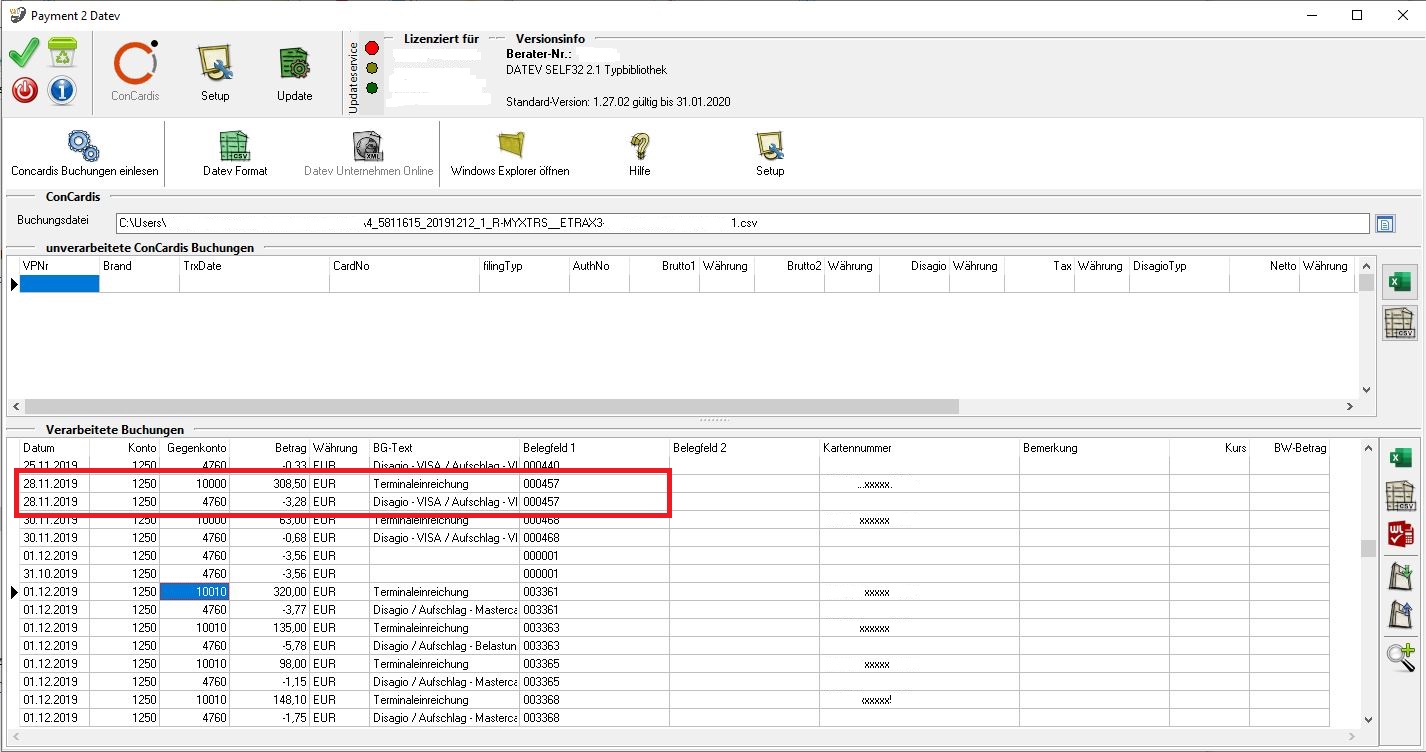The image size is (1426, 752).
Task: Click the green down-arrow import icon
Action: [1399, 575]
